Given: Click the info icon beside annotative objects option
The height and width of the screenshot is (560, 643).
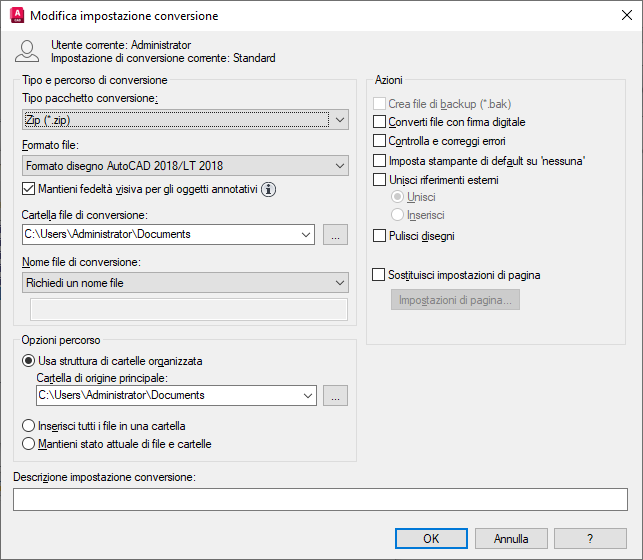Looking at the screenshot, I should 268,189.
